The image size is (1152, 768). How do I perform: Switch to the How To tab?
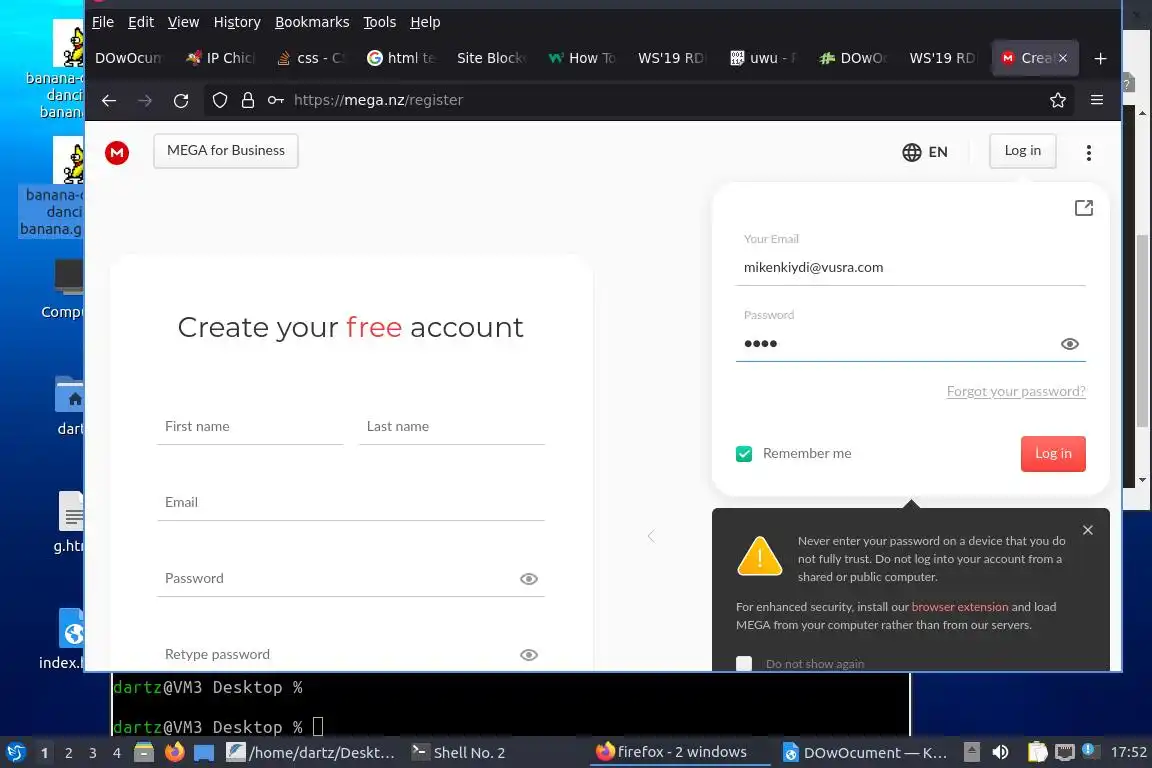[x=583, y=58]
